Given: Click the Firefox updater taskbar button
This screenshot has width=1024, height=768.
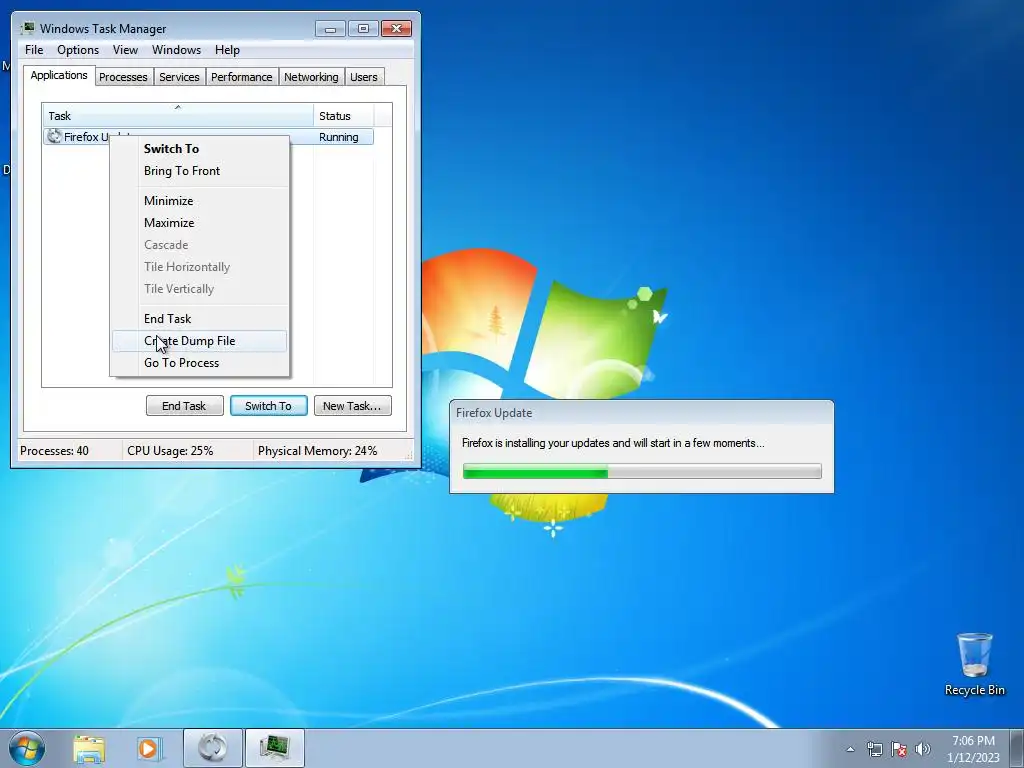Looking at the screenshot, I should 213,748.
